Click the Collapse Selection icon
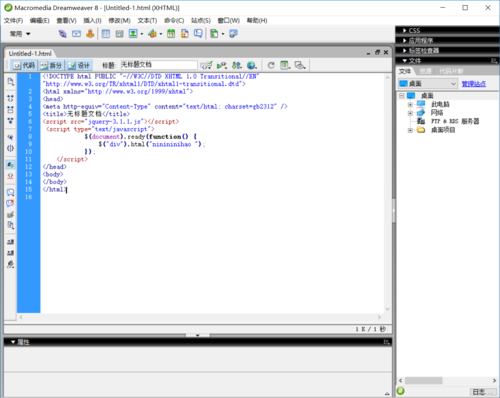This screenshot has width=500, height=398. click(11, 109)
